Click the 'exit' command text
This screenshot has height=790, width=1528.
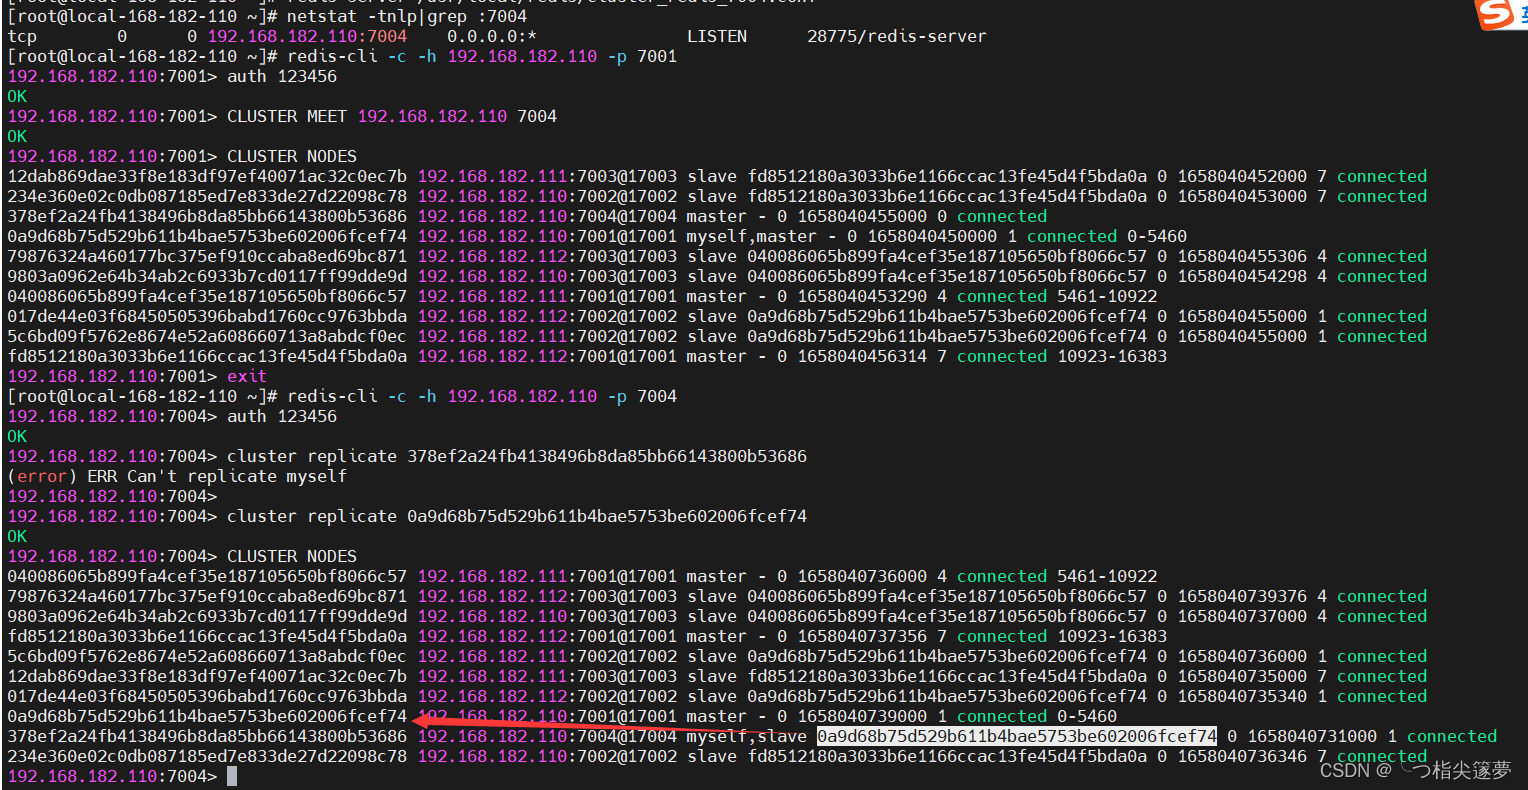[x=247, y=376]
